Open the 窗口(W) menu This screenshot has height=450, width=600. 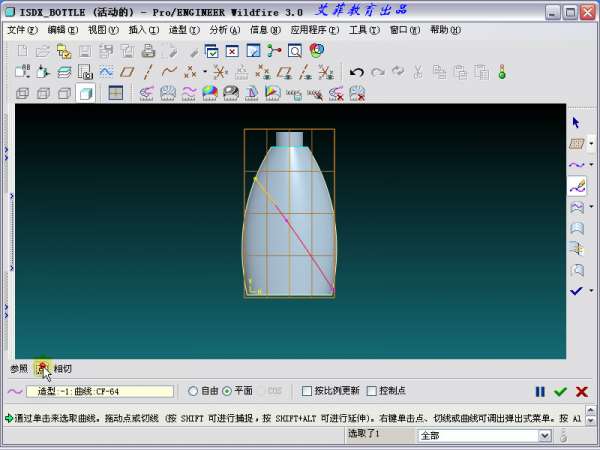[405, 30]
